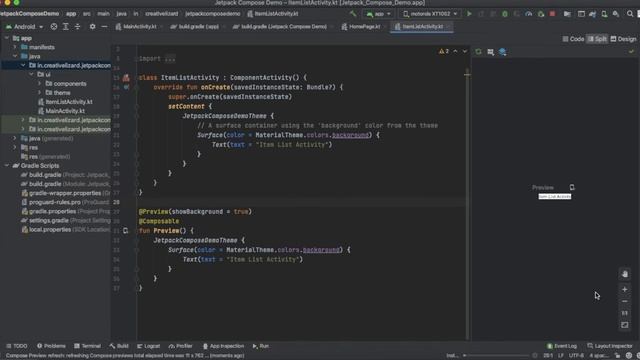Click the Select Opened File target icon
The height and width of the screenshot is (360, 640).
(54, 27)
